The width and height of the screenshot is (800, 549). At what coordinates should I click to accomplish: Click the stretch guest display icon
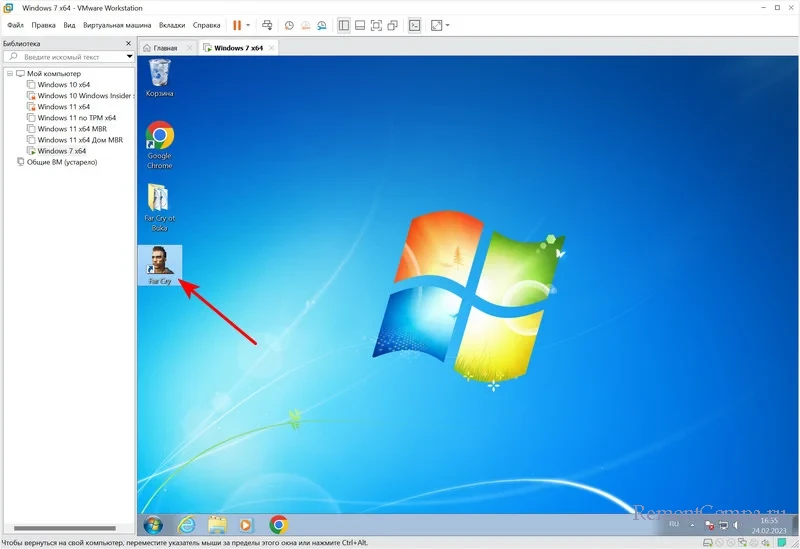coord(436,25)
